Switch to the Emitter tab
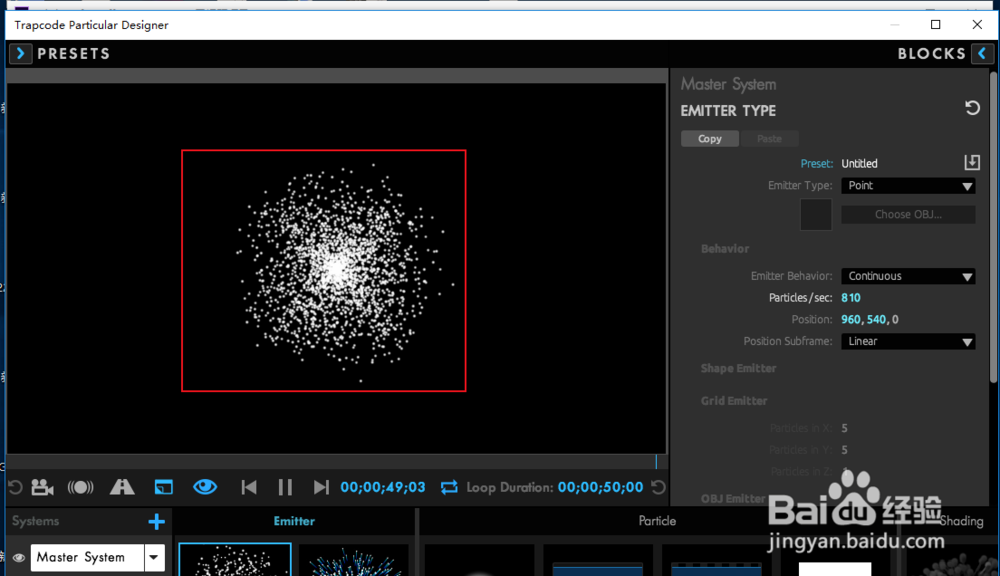Screen dimensions: 1000x576 tap(294, 521)
